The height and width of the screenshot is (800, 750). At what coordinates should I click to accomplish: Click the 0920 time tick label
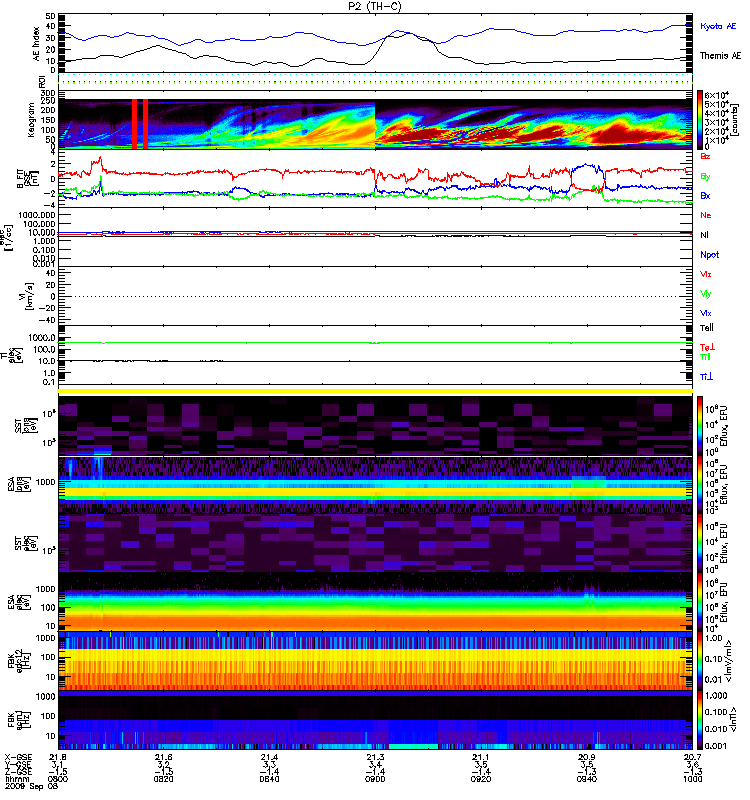tap(481, 780)
